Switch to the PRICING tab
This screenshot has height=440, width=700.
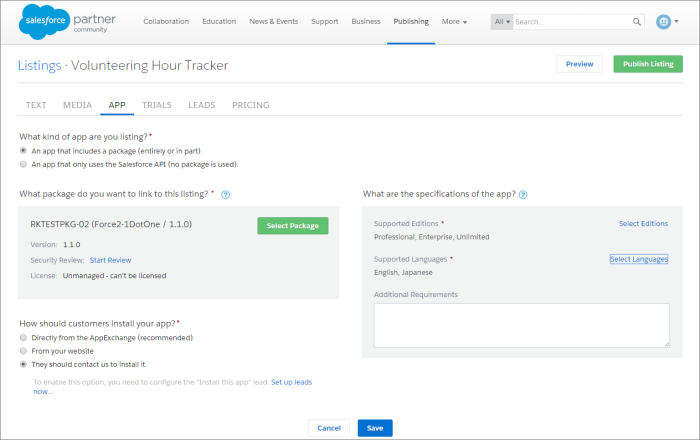tap(251, 105)
